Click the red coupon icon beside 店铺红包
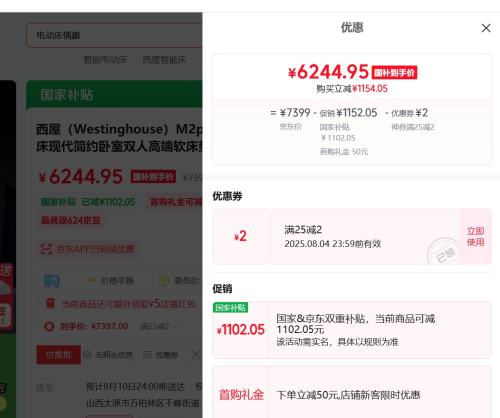Image resolution: width=500 pixels, height=418 pixels. (x=50, y=304)
